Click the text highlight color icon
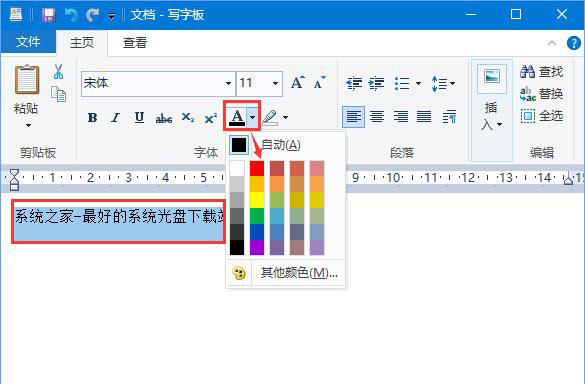The width and height of the screenshot is (585, 384). [x=270, y=117]
